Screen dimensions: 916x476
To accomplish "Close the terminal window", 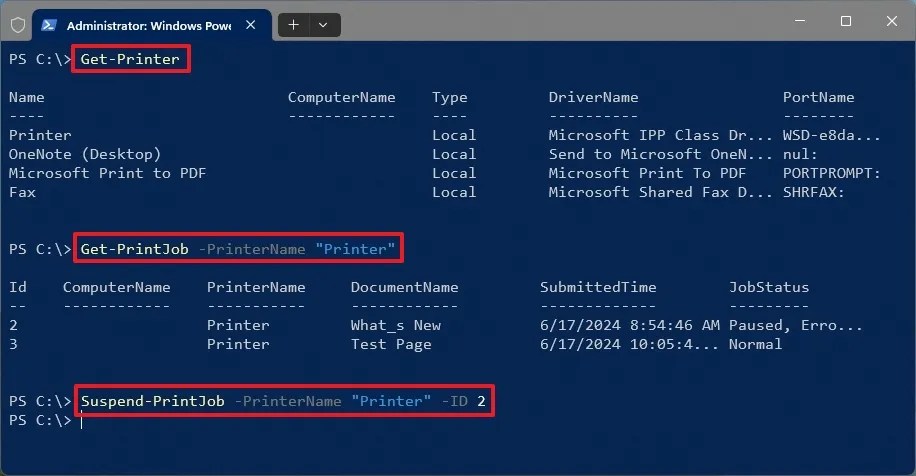I will pos(891,21).
